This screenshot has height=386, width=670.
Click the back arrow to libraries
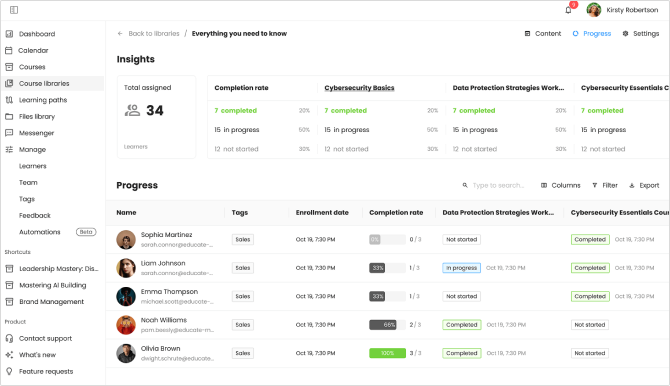tap(120, 33)
